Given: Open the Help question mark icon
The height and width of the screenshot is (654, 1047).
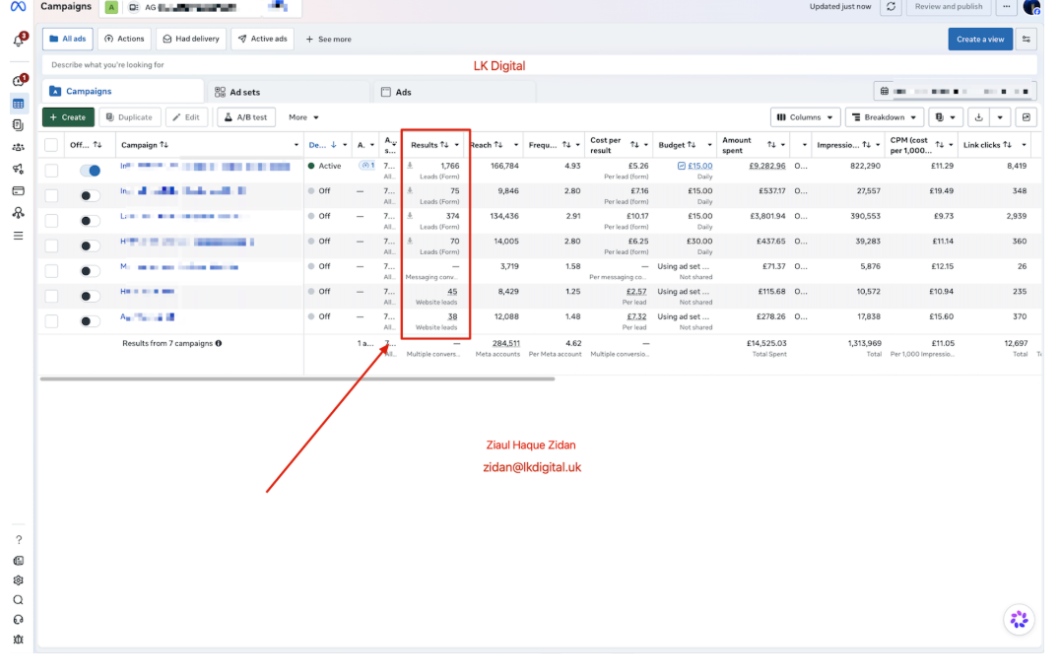Looking at the screenshot, I should (18, 540).
